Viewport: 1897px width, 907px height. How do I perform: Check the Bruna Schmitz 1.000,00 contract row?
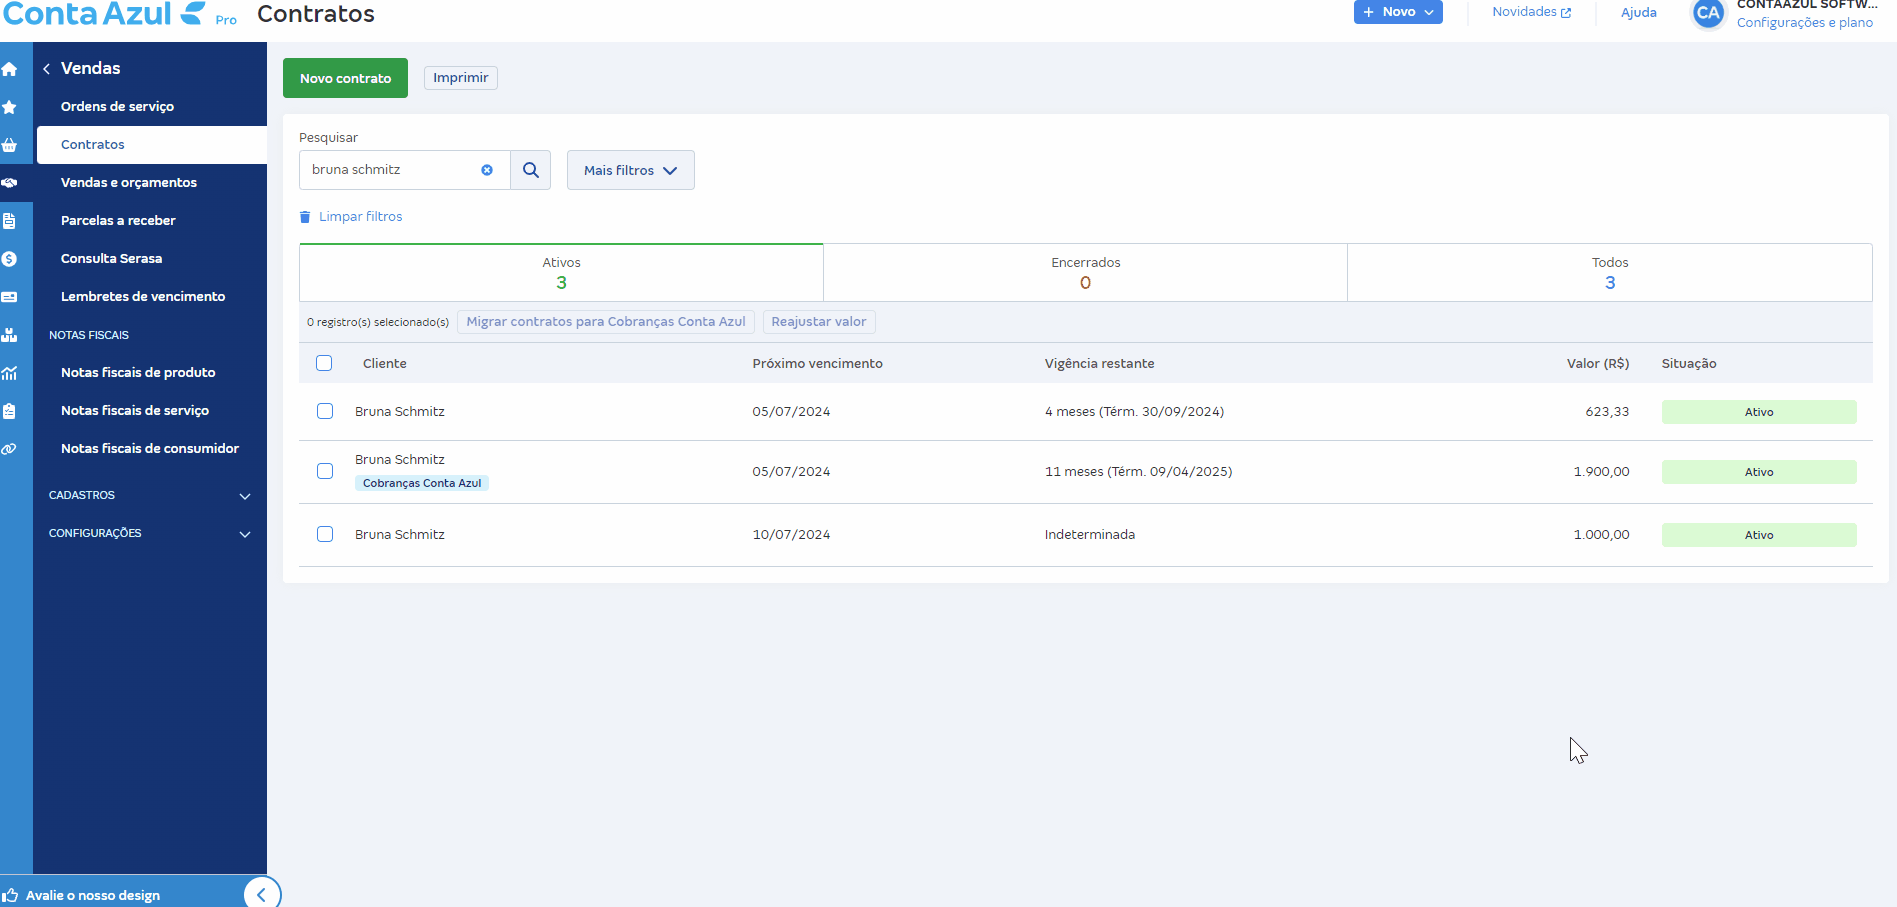point(325,534)
